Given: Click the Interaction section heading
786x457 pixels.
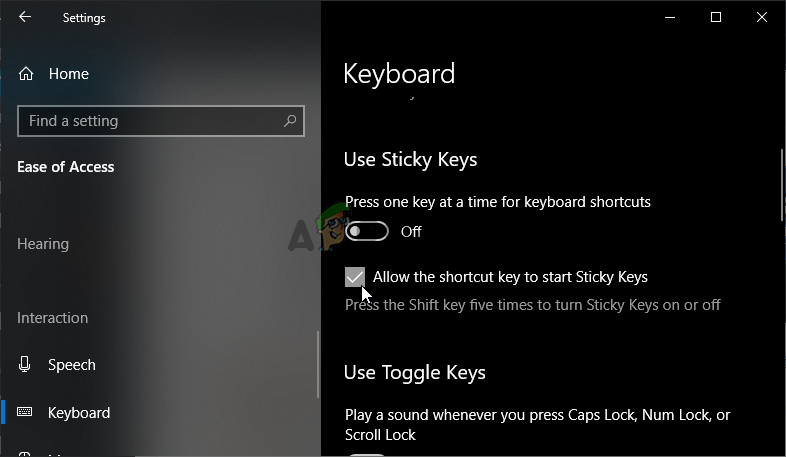Looking at the screenshot, I should 53,318.
